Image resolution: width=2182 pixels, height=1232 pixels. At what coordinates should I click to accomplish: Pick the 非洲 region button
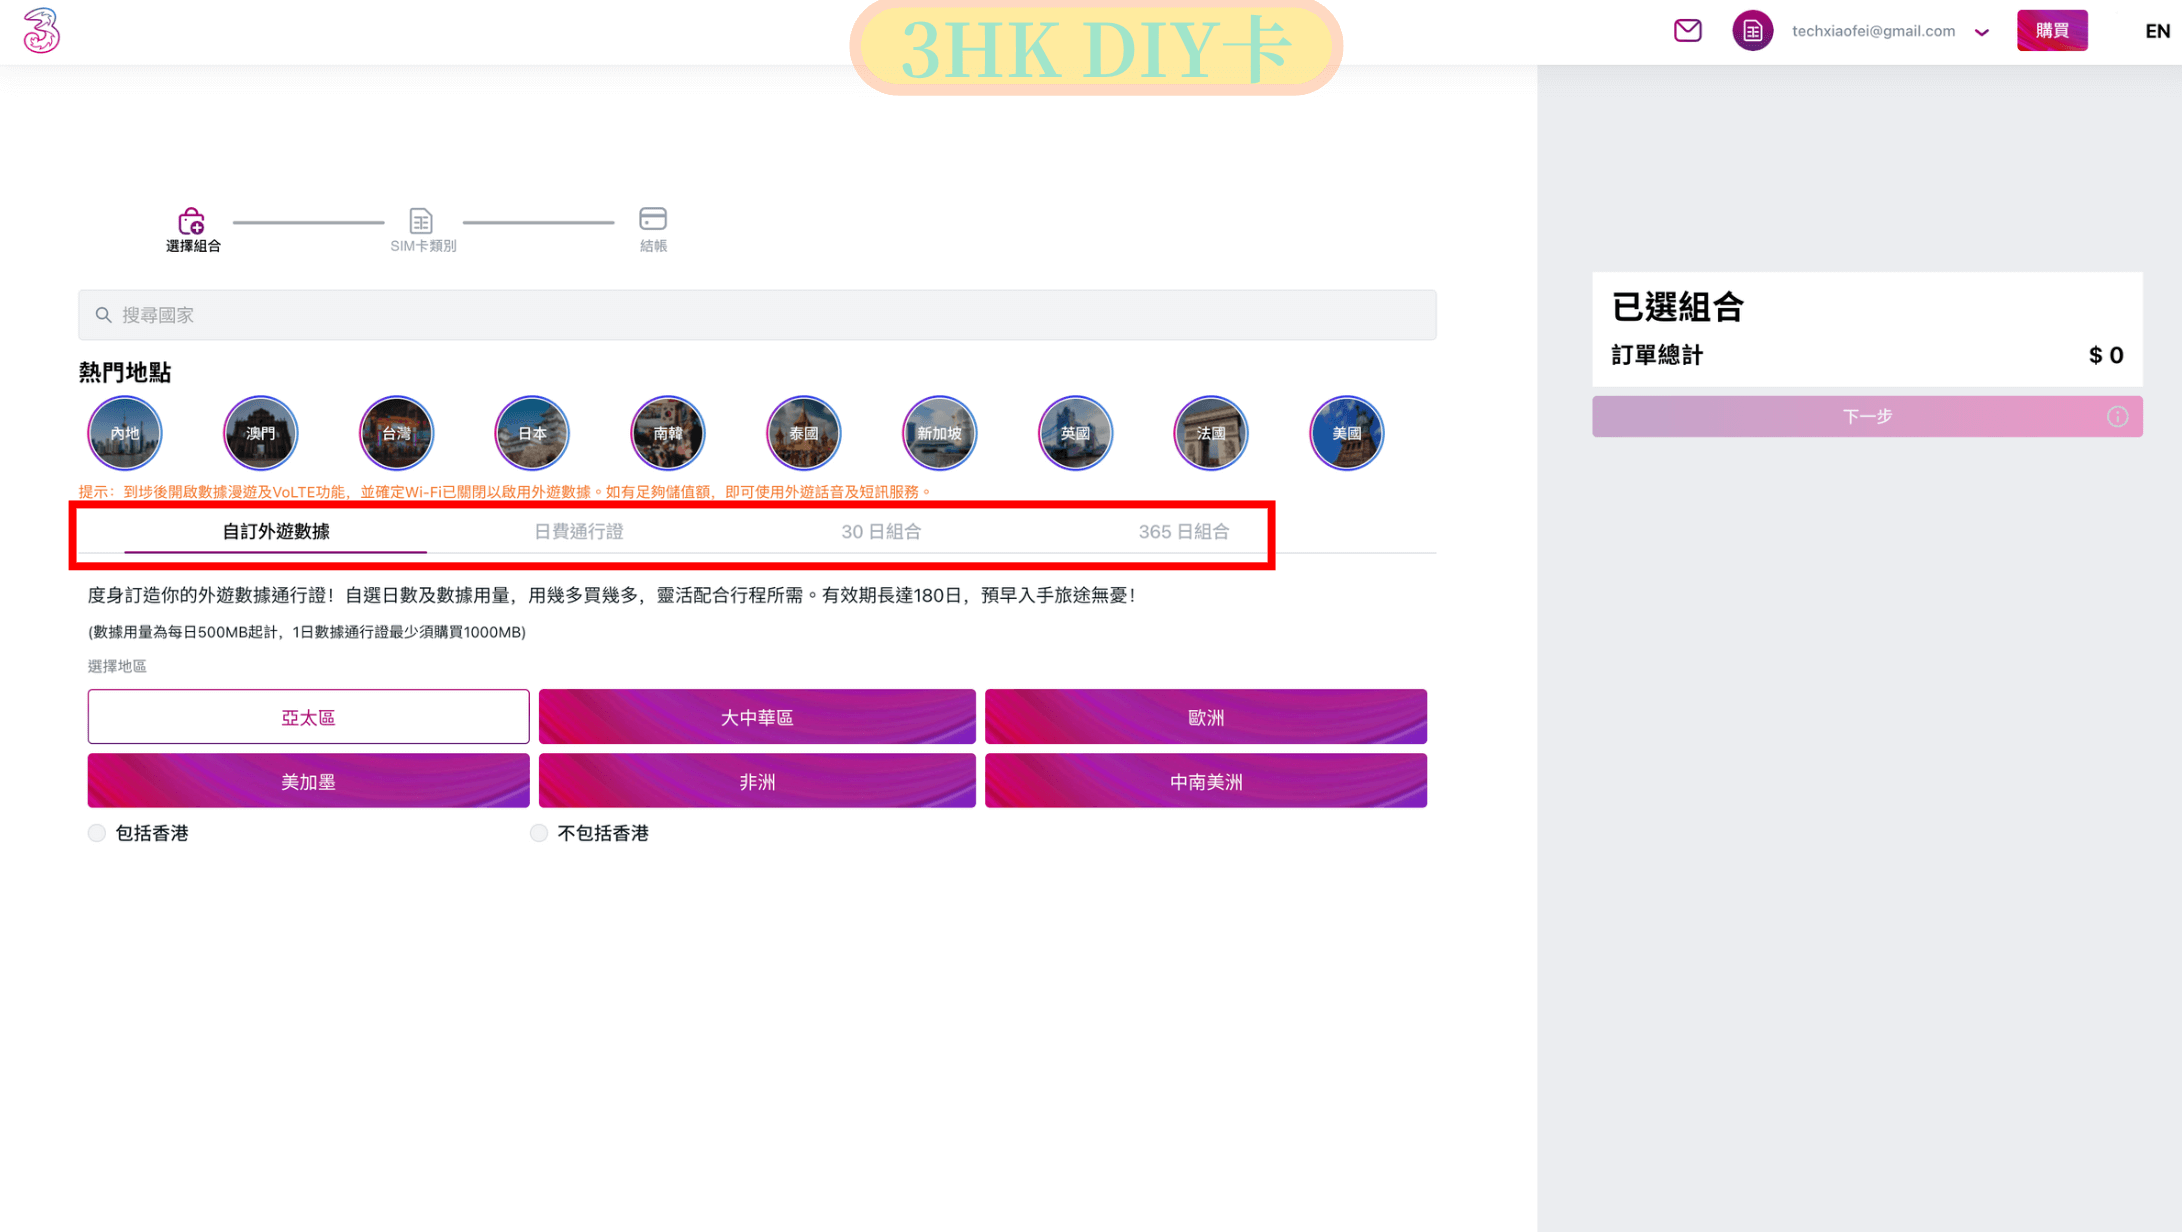coord(757,781)
